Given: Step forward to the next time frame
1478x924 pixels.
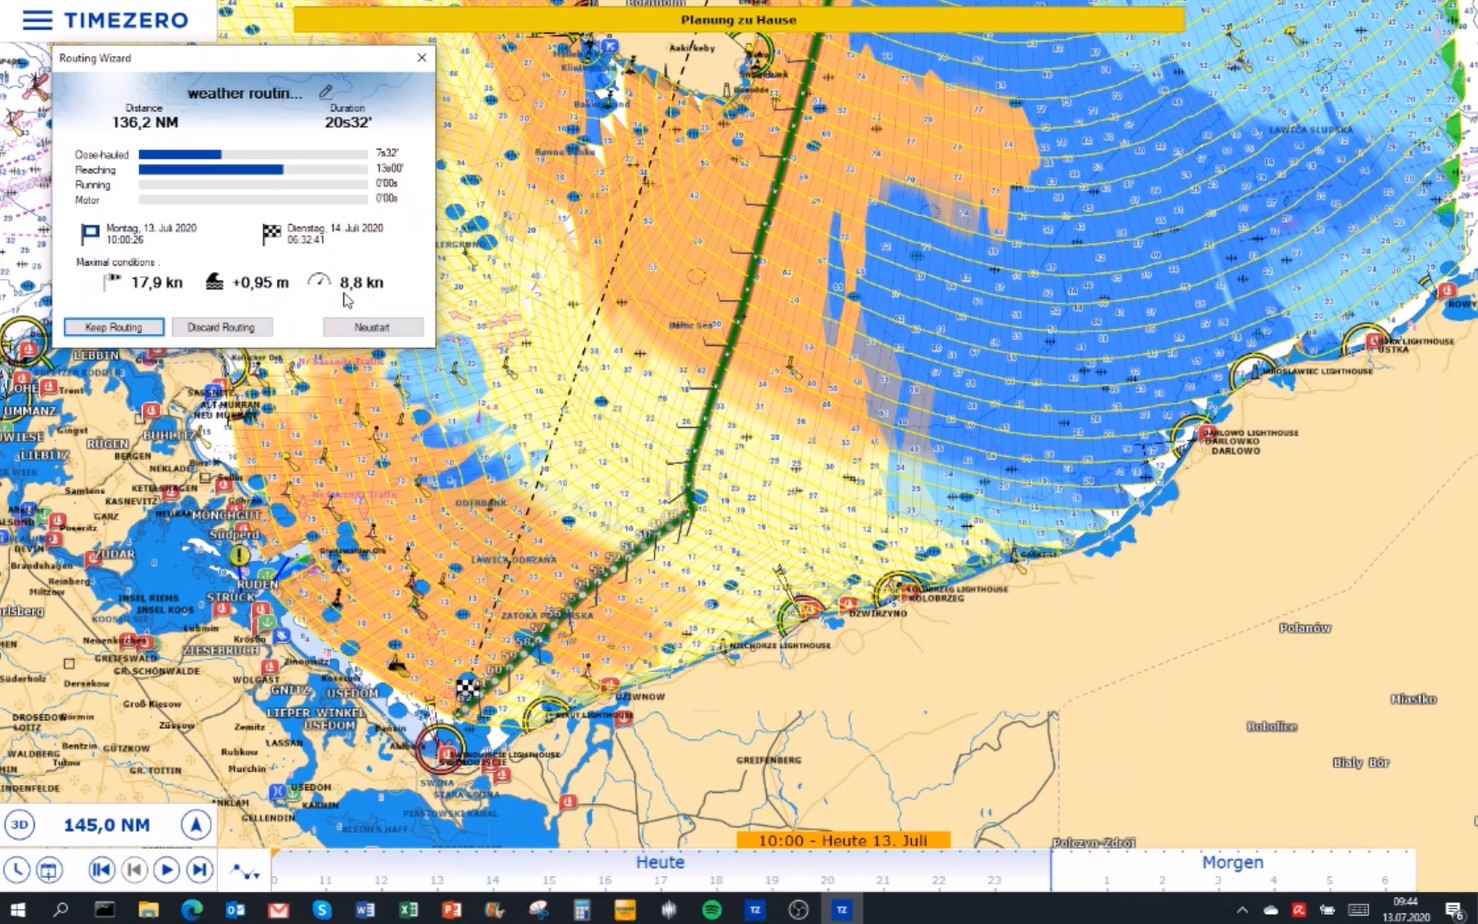Looking at the screenshot, I should coord(200,870).
